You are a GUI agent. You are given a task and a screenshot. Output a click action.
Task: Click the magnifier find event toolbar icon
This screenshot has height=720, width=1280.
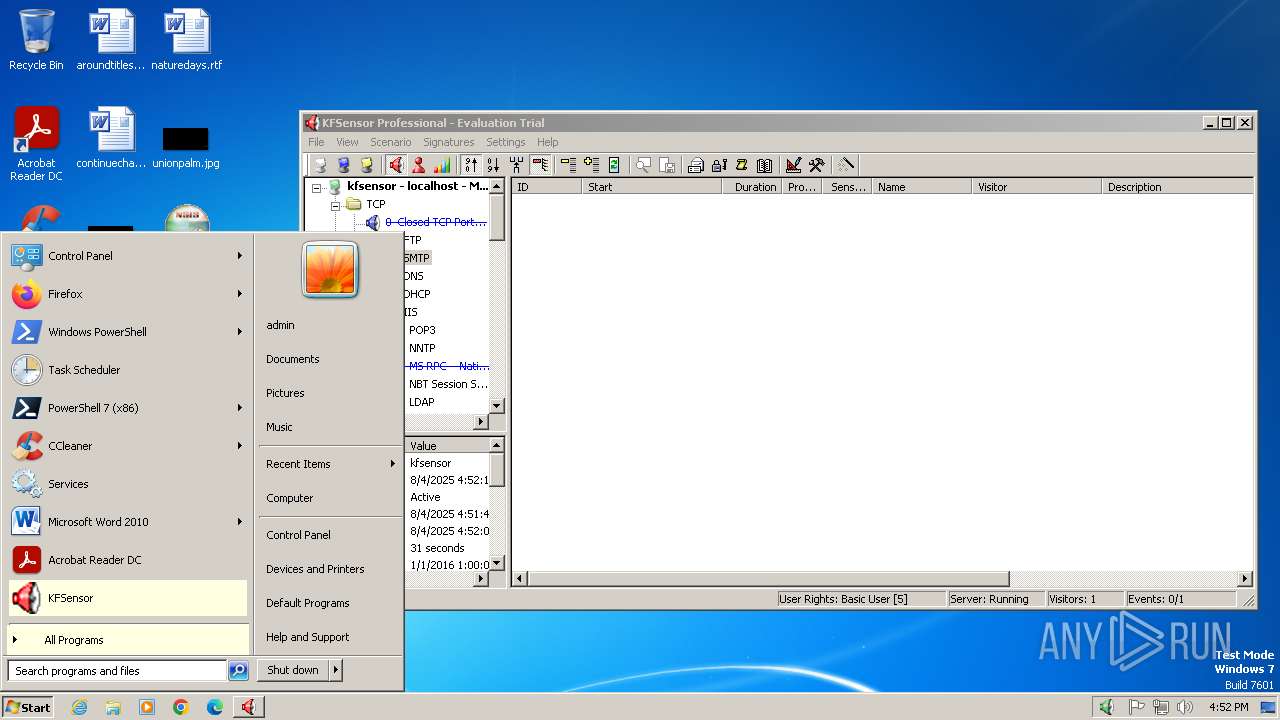click(x=643, y=165)
